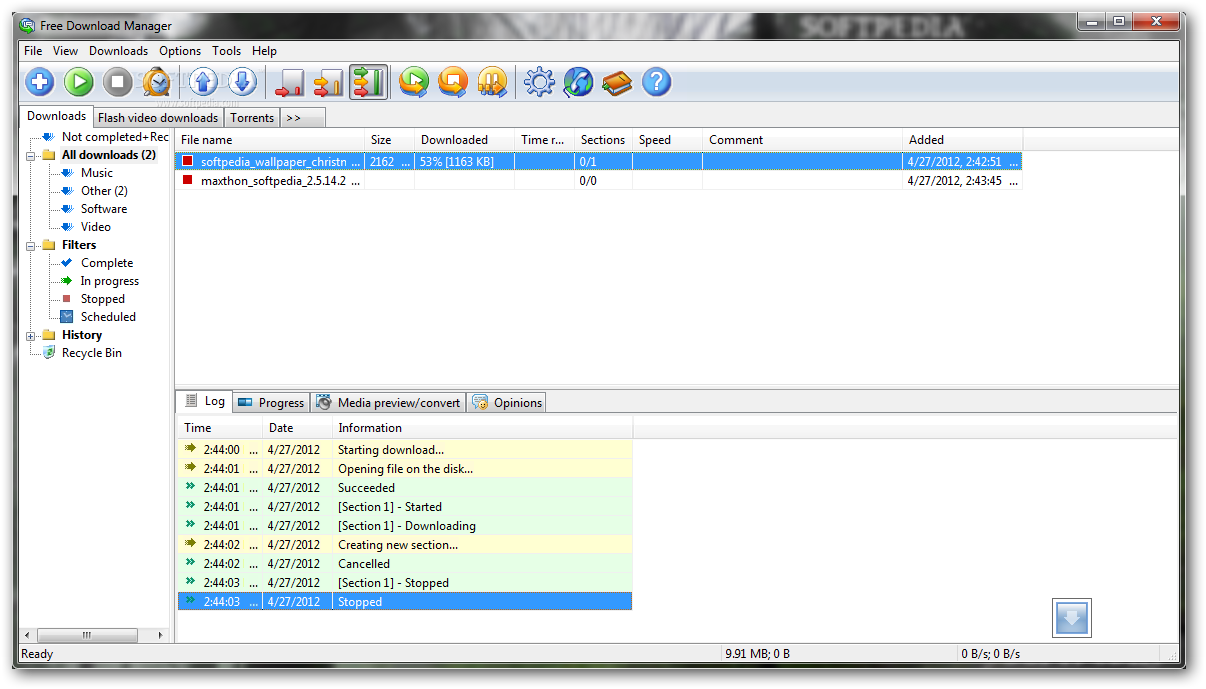Select the Software download group
Image resolution: width=1206 pixels, height=689 pixels.
tap(104, 209)
